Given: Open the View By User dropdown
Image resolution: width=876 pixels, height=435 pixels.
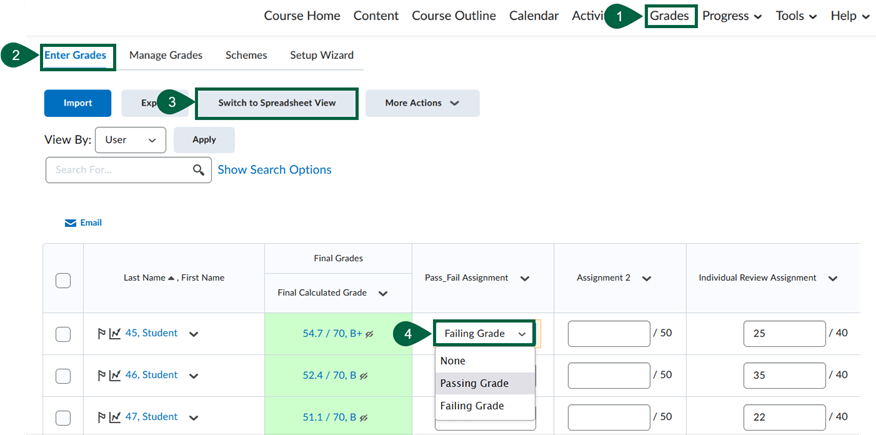Looking at the screenshot, I should coord(130,140).
